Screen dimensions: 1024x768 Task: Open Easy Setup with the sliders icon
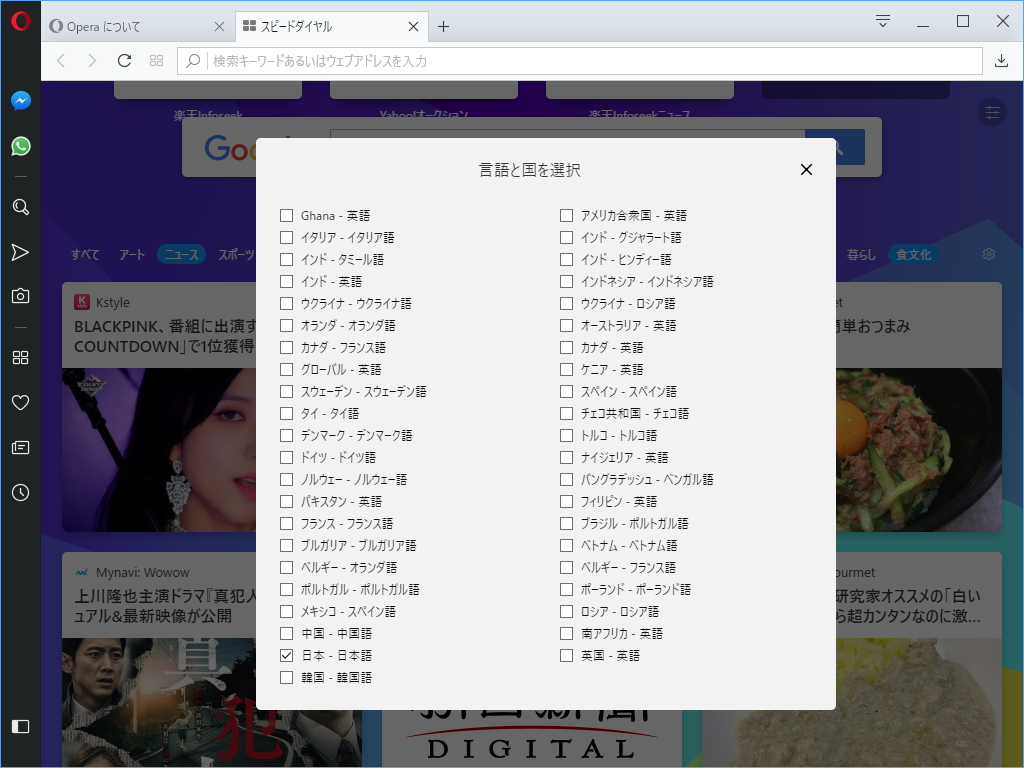(991, 113)
